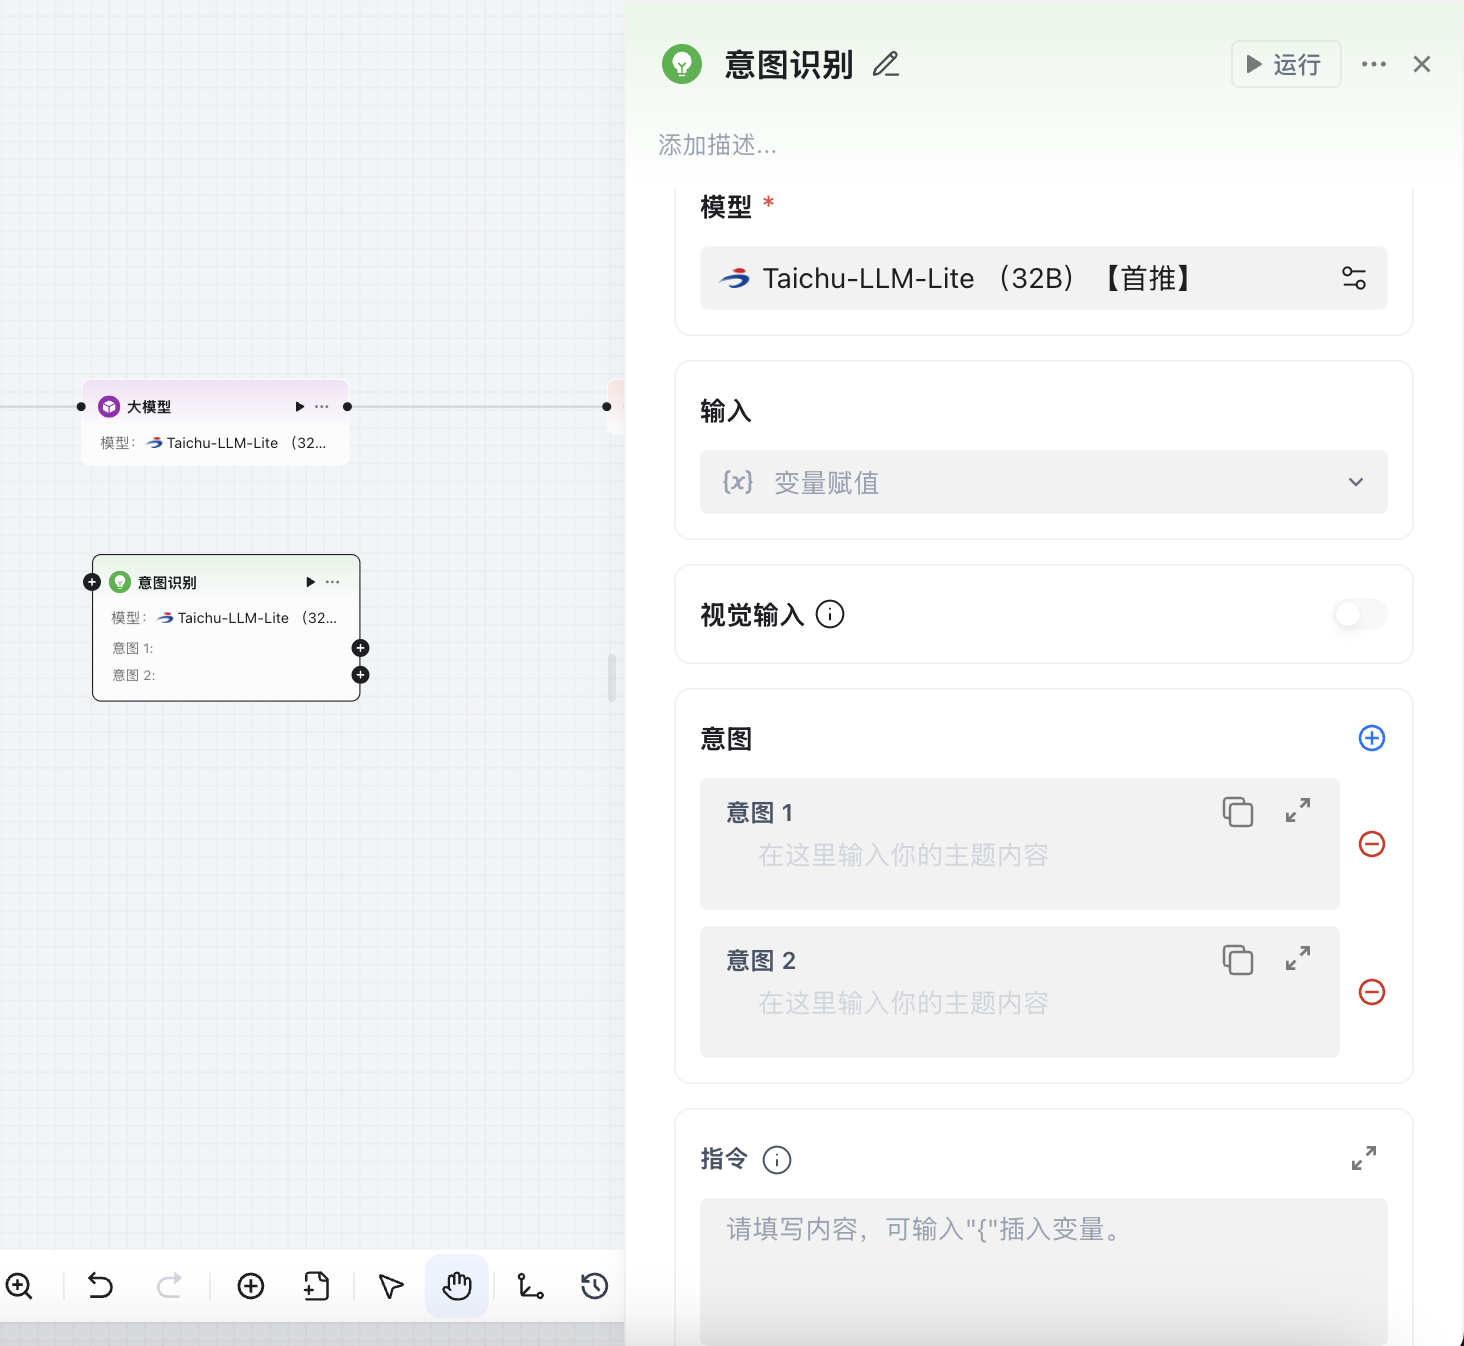1464x1346 pixels.
Task: Expand the 意图 1 editor
Action: pyautogui.click(x=1297, y=811)
